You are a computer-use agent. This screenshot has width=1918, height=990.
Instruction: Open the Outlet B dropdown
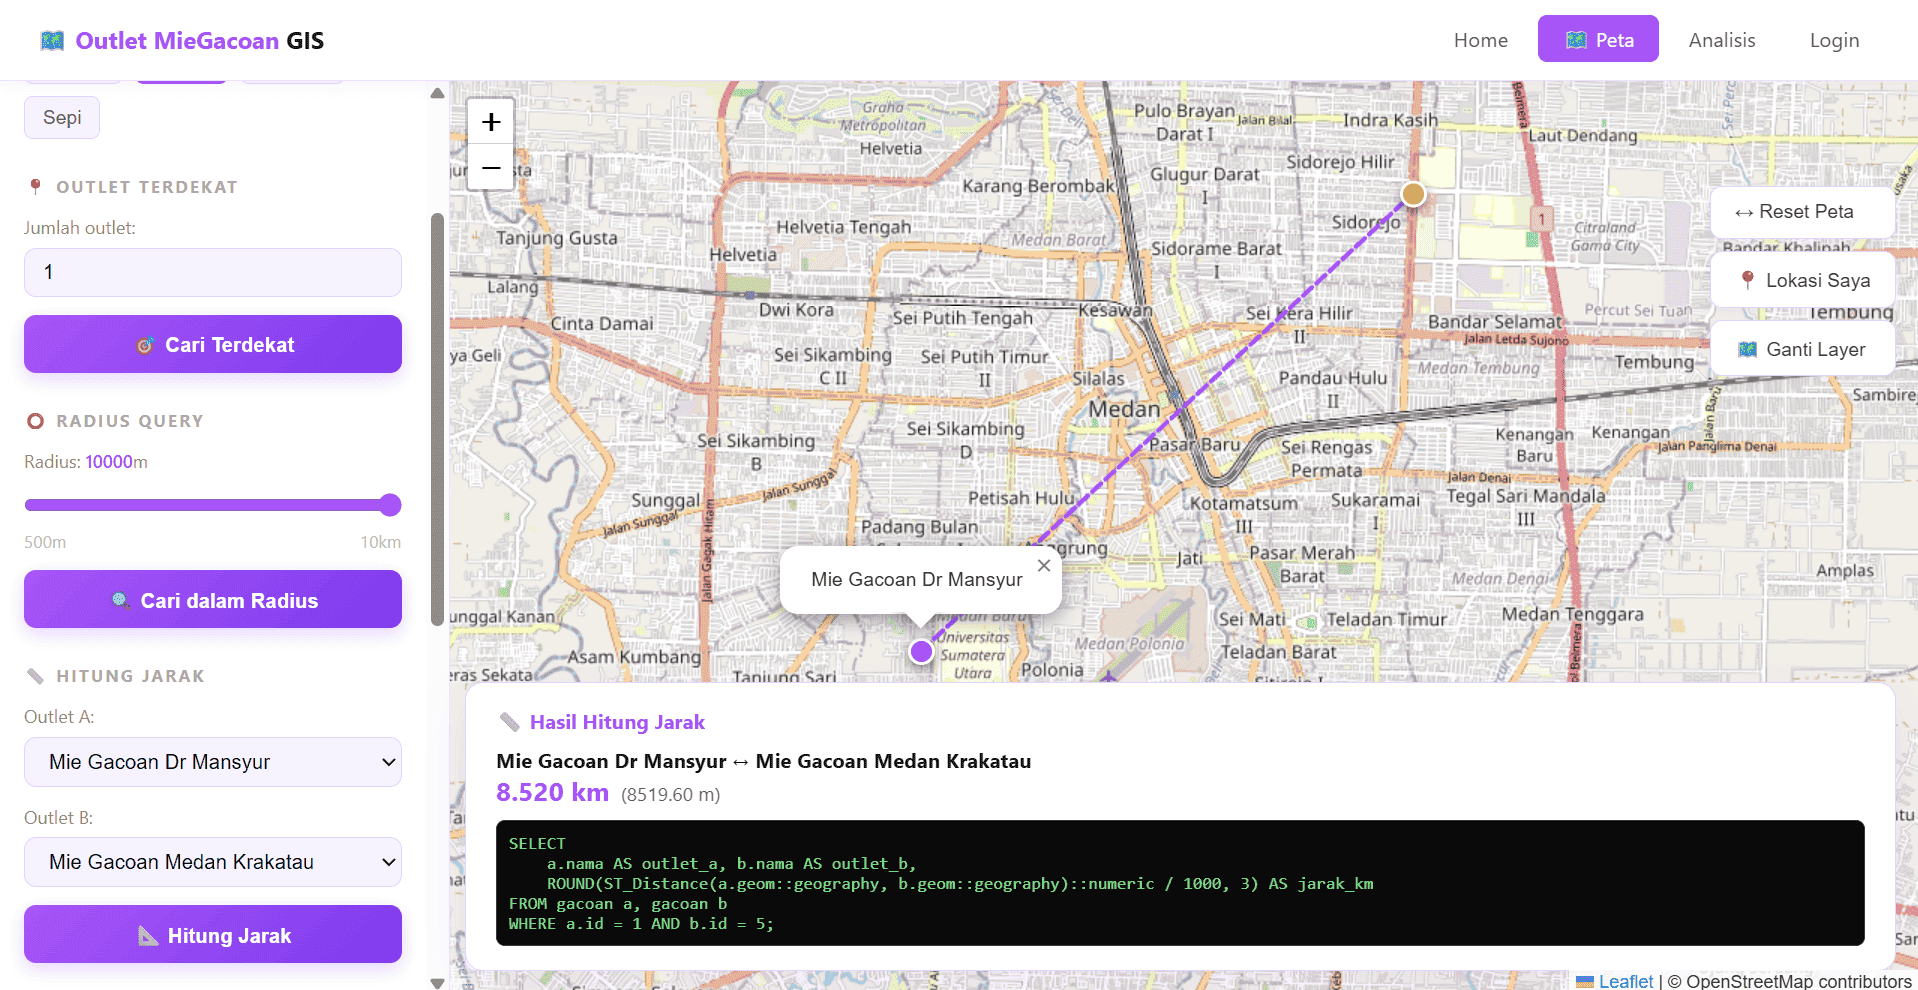[x=213, y=862]
